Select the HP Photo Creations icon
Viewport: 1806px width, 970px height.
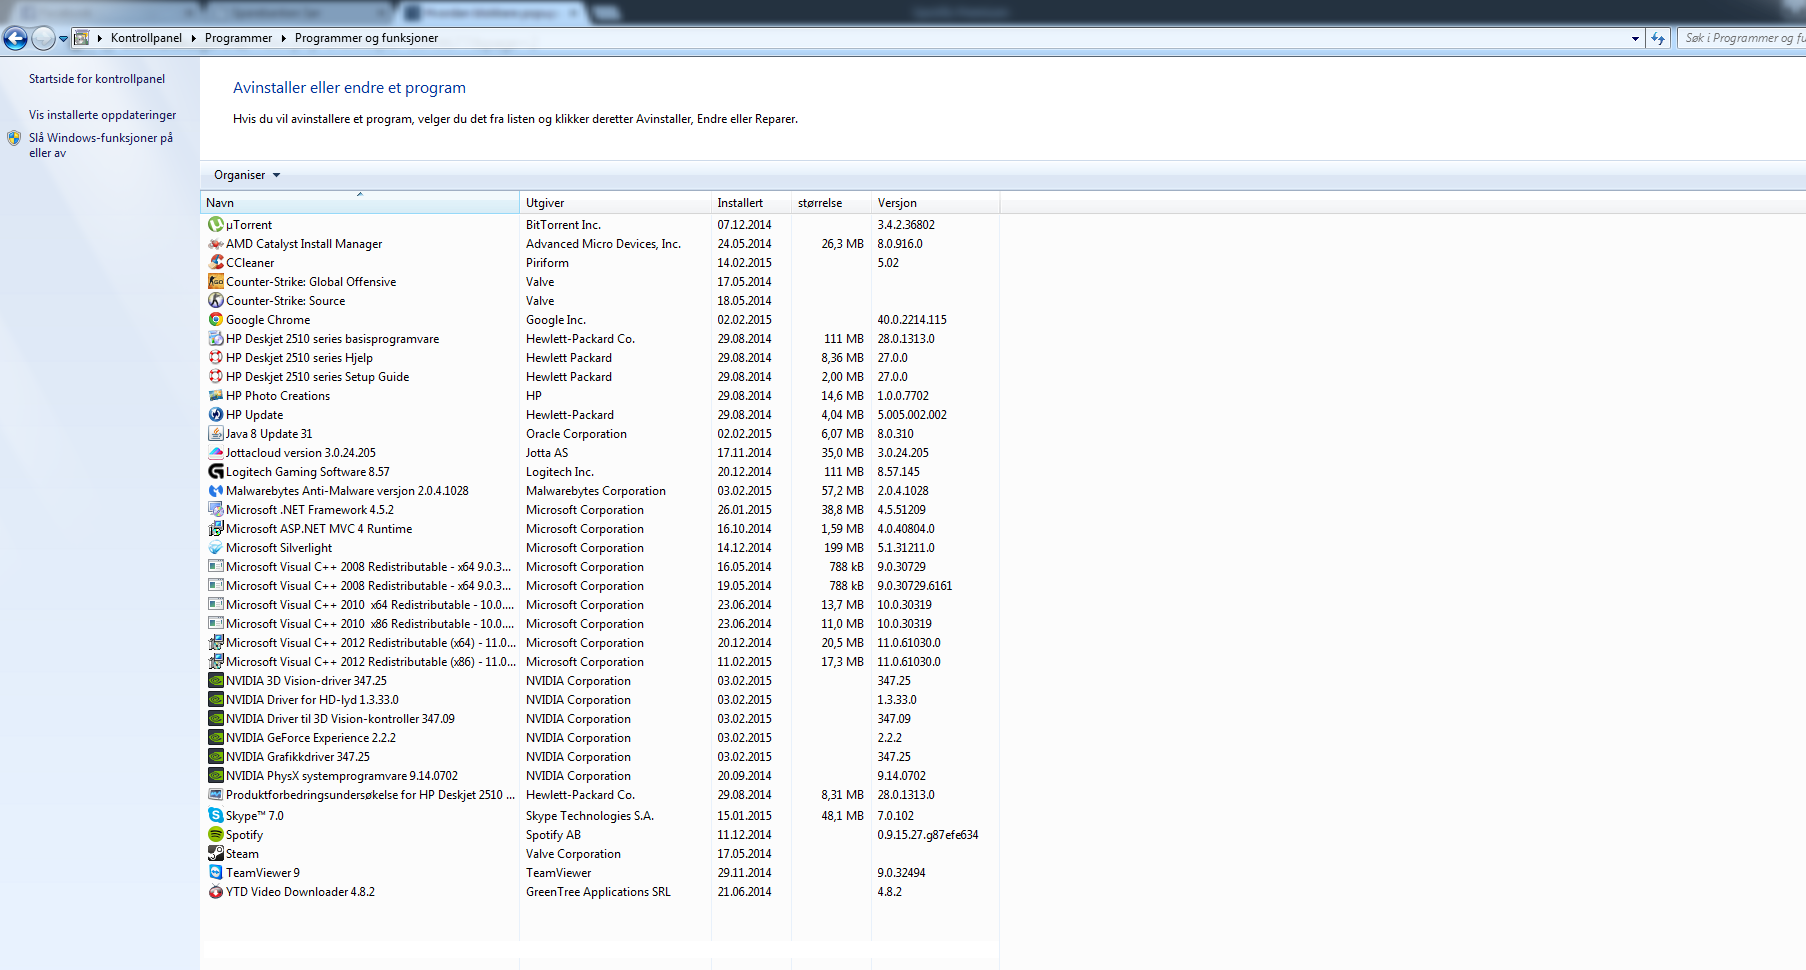point(215,396)
